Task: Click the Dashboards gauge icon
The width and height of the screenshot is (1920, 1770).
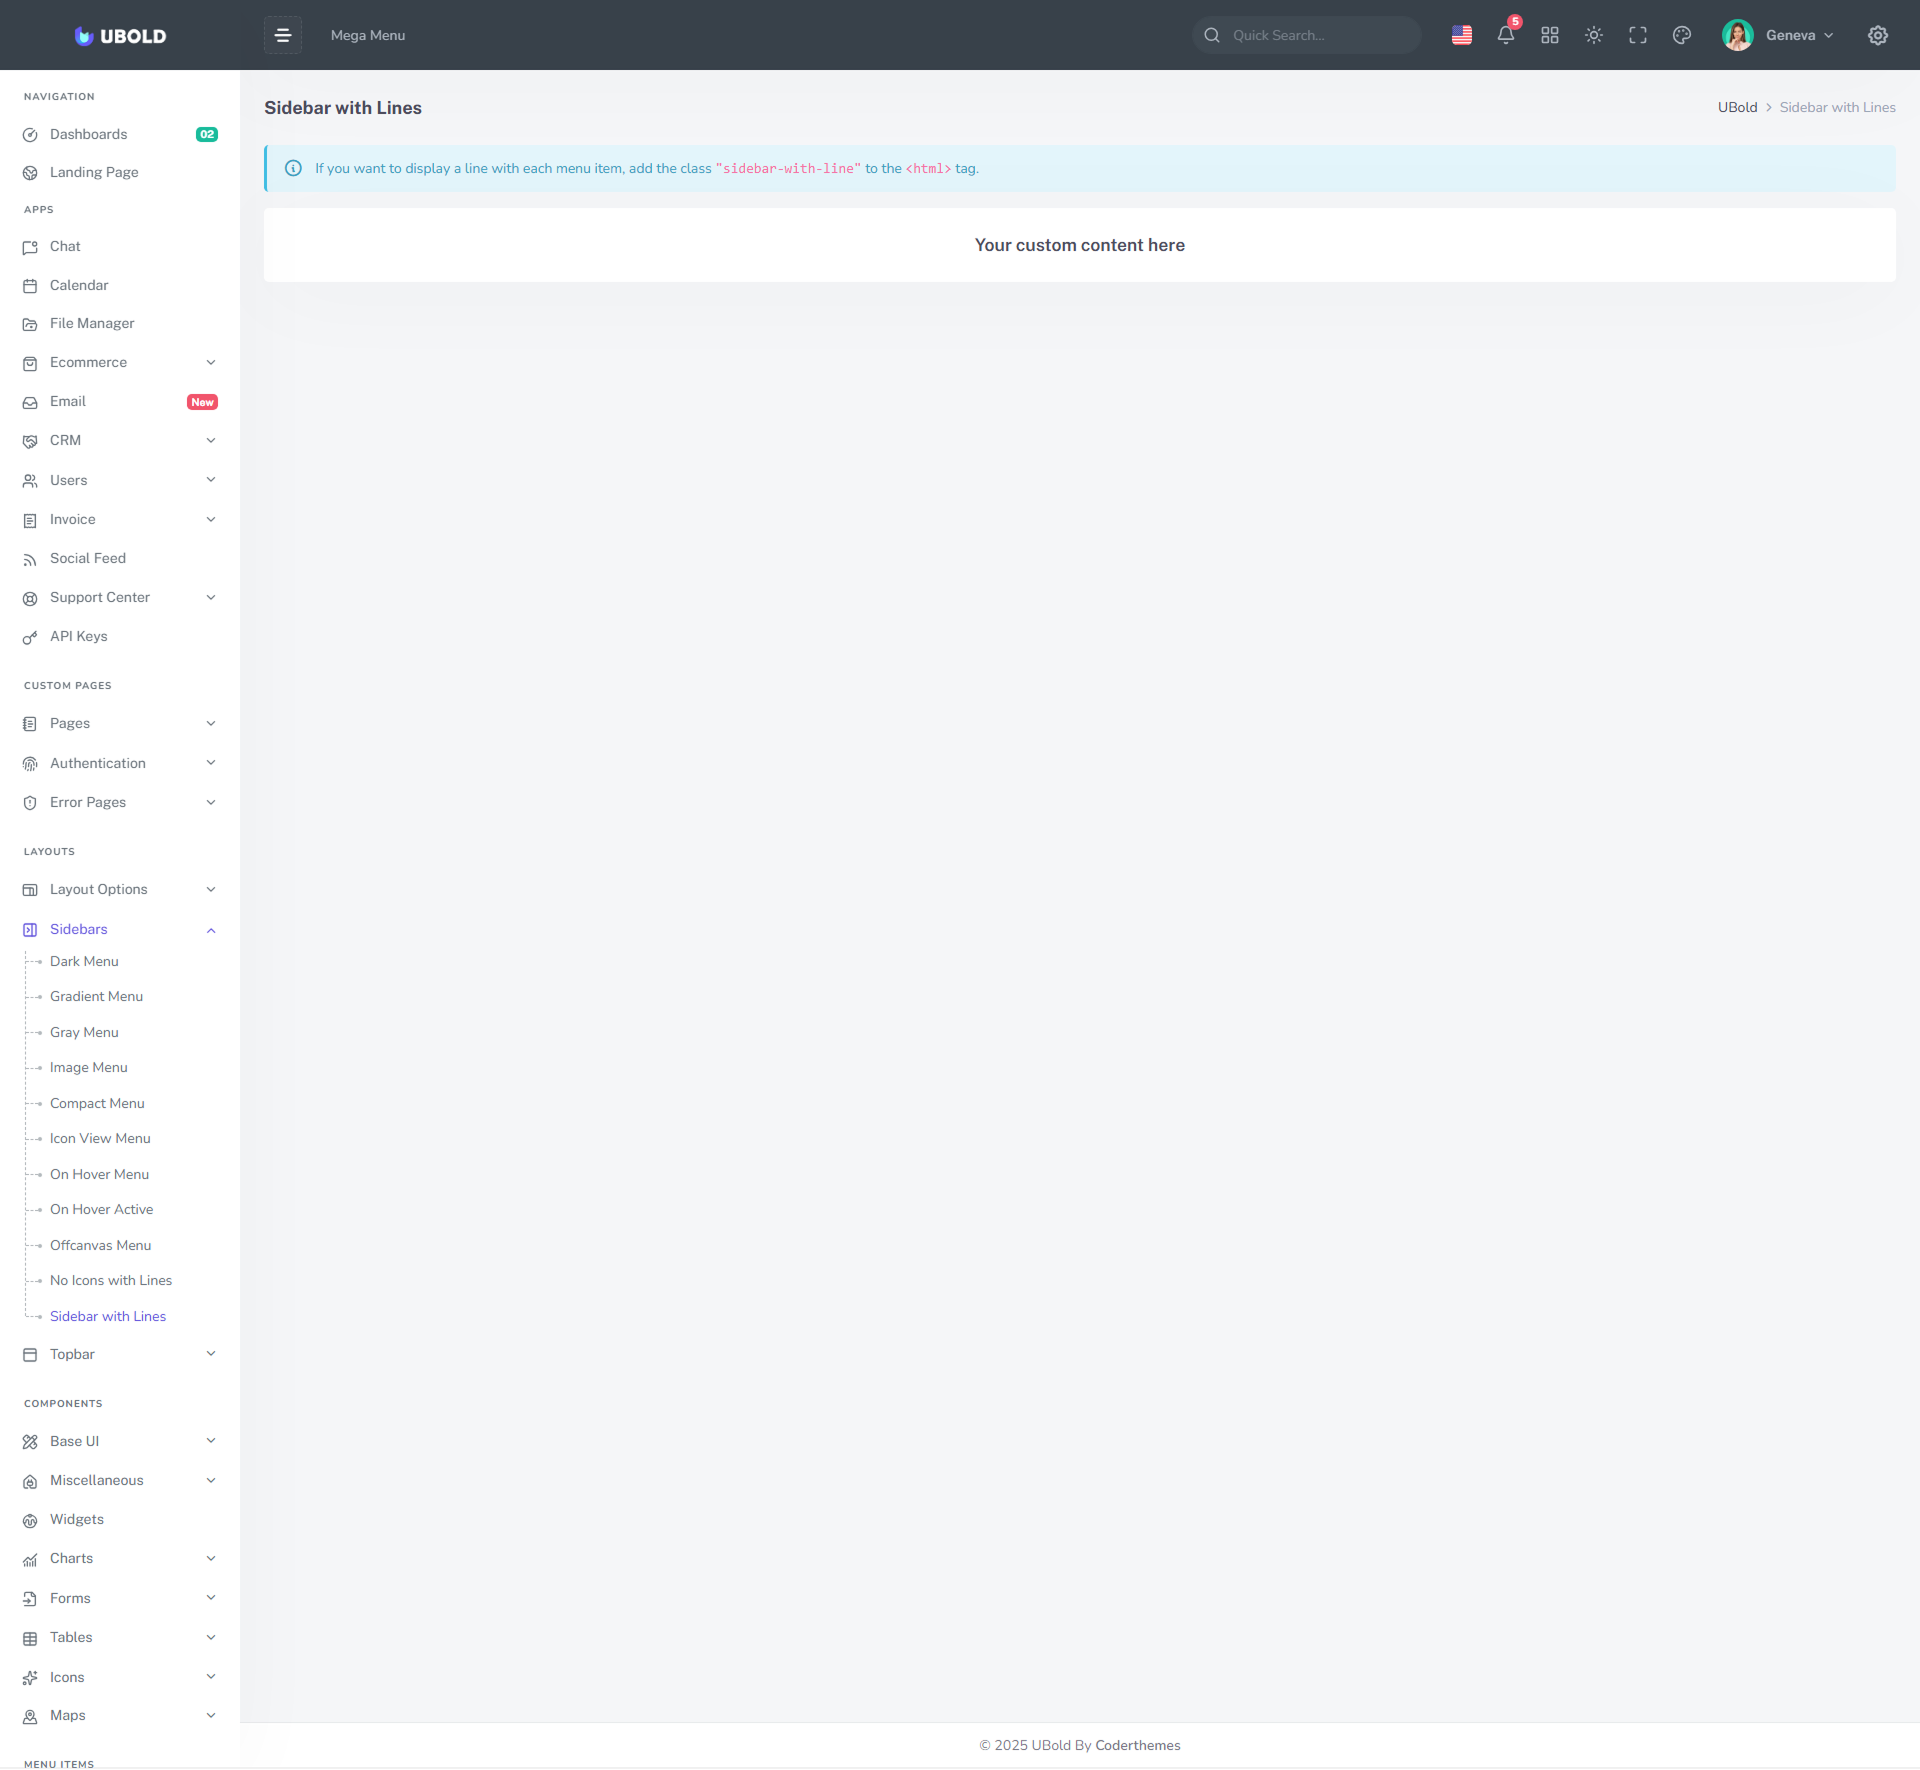Action: tap(30, 135)
